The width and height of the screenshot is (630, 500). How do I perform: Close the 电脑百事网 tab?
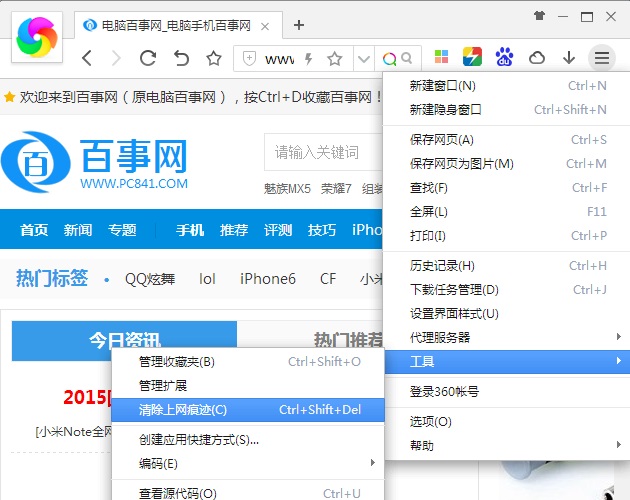coord(265,27)
